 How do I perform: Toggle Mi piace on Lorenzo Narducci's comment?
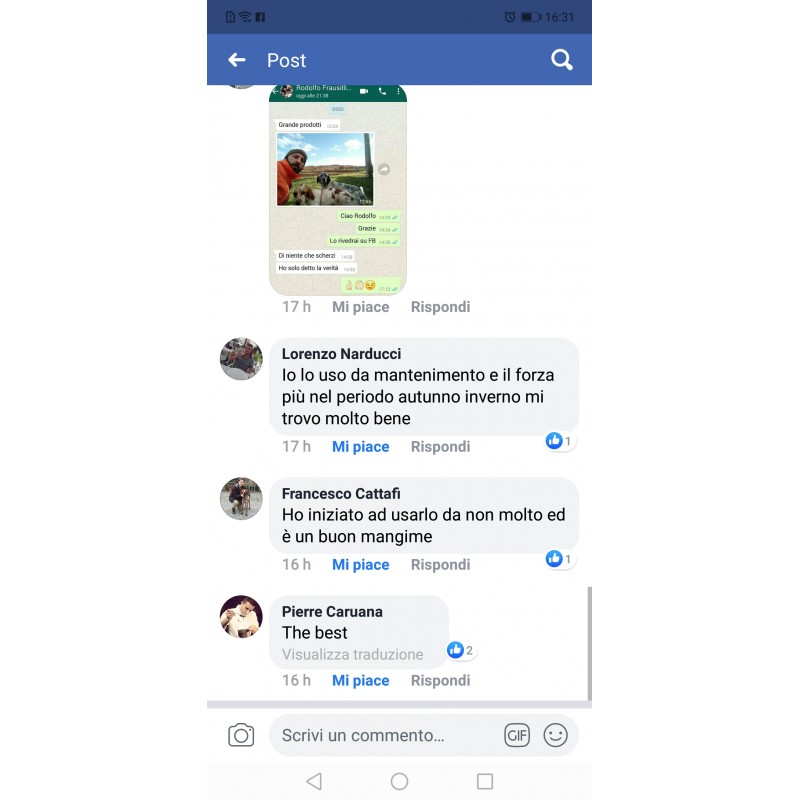[360, 446]
